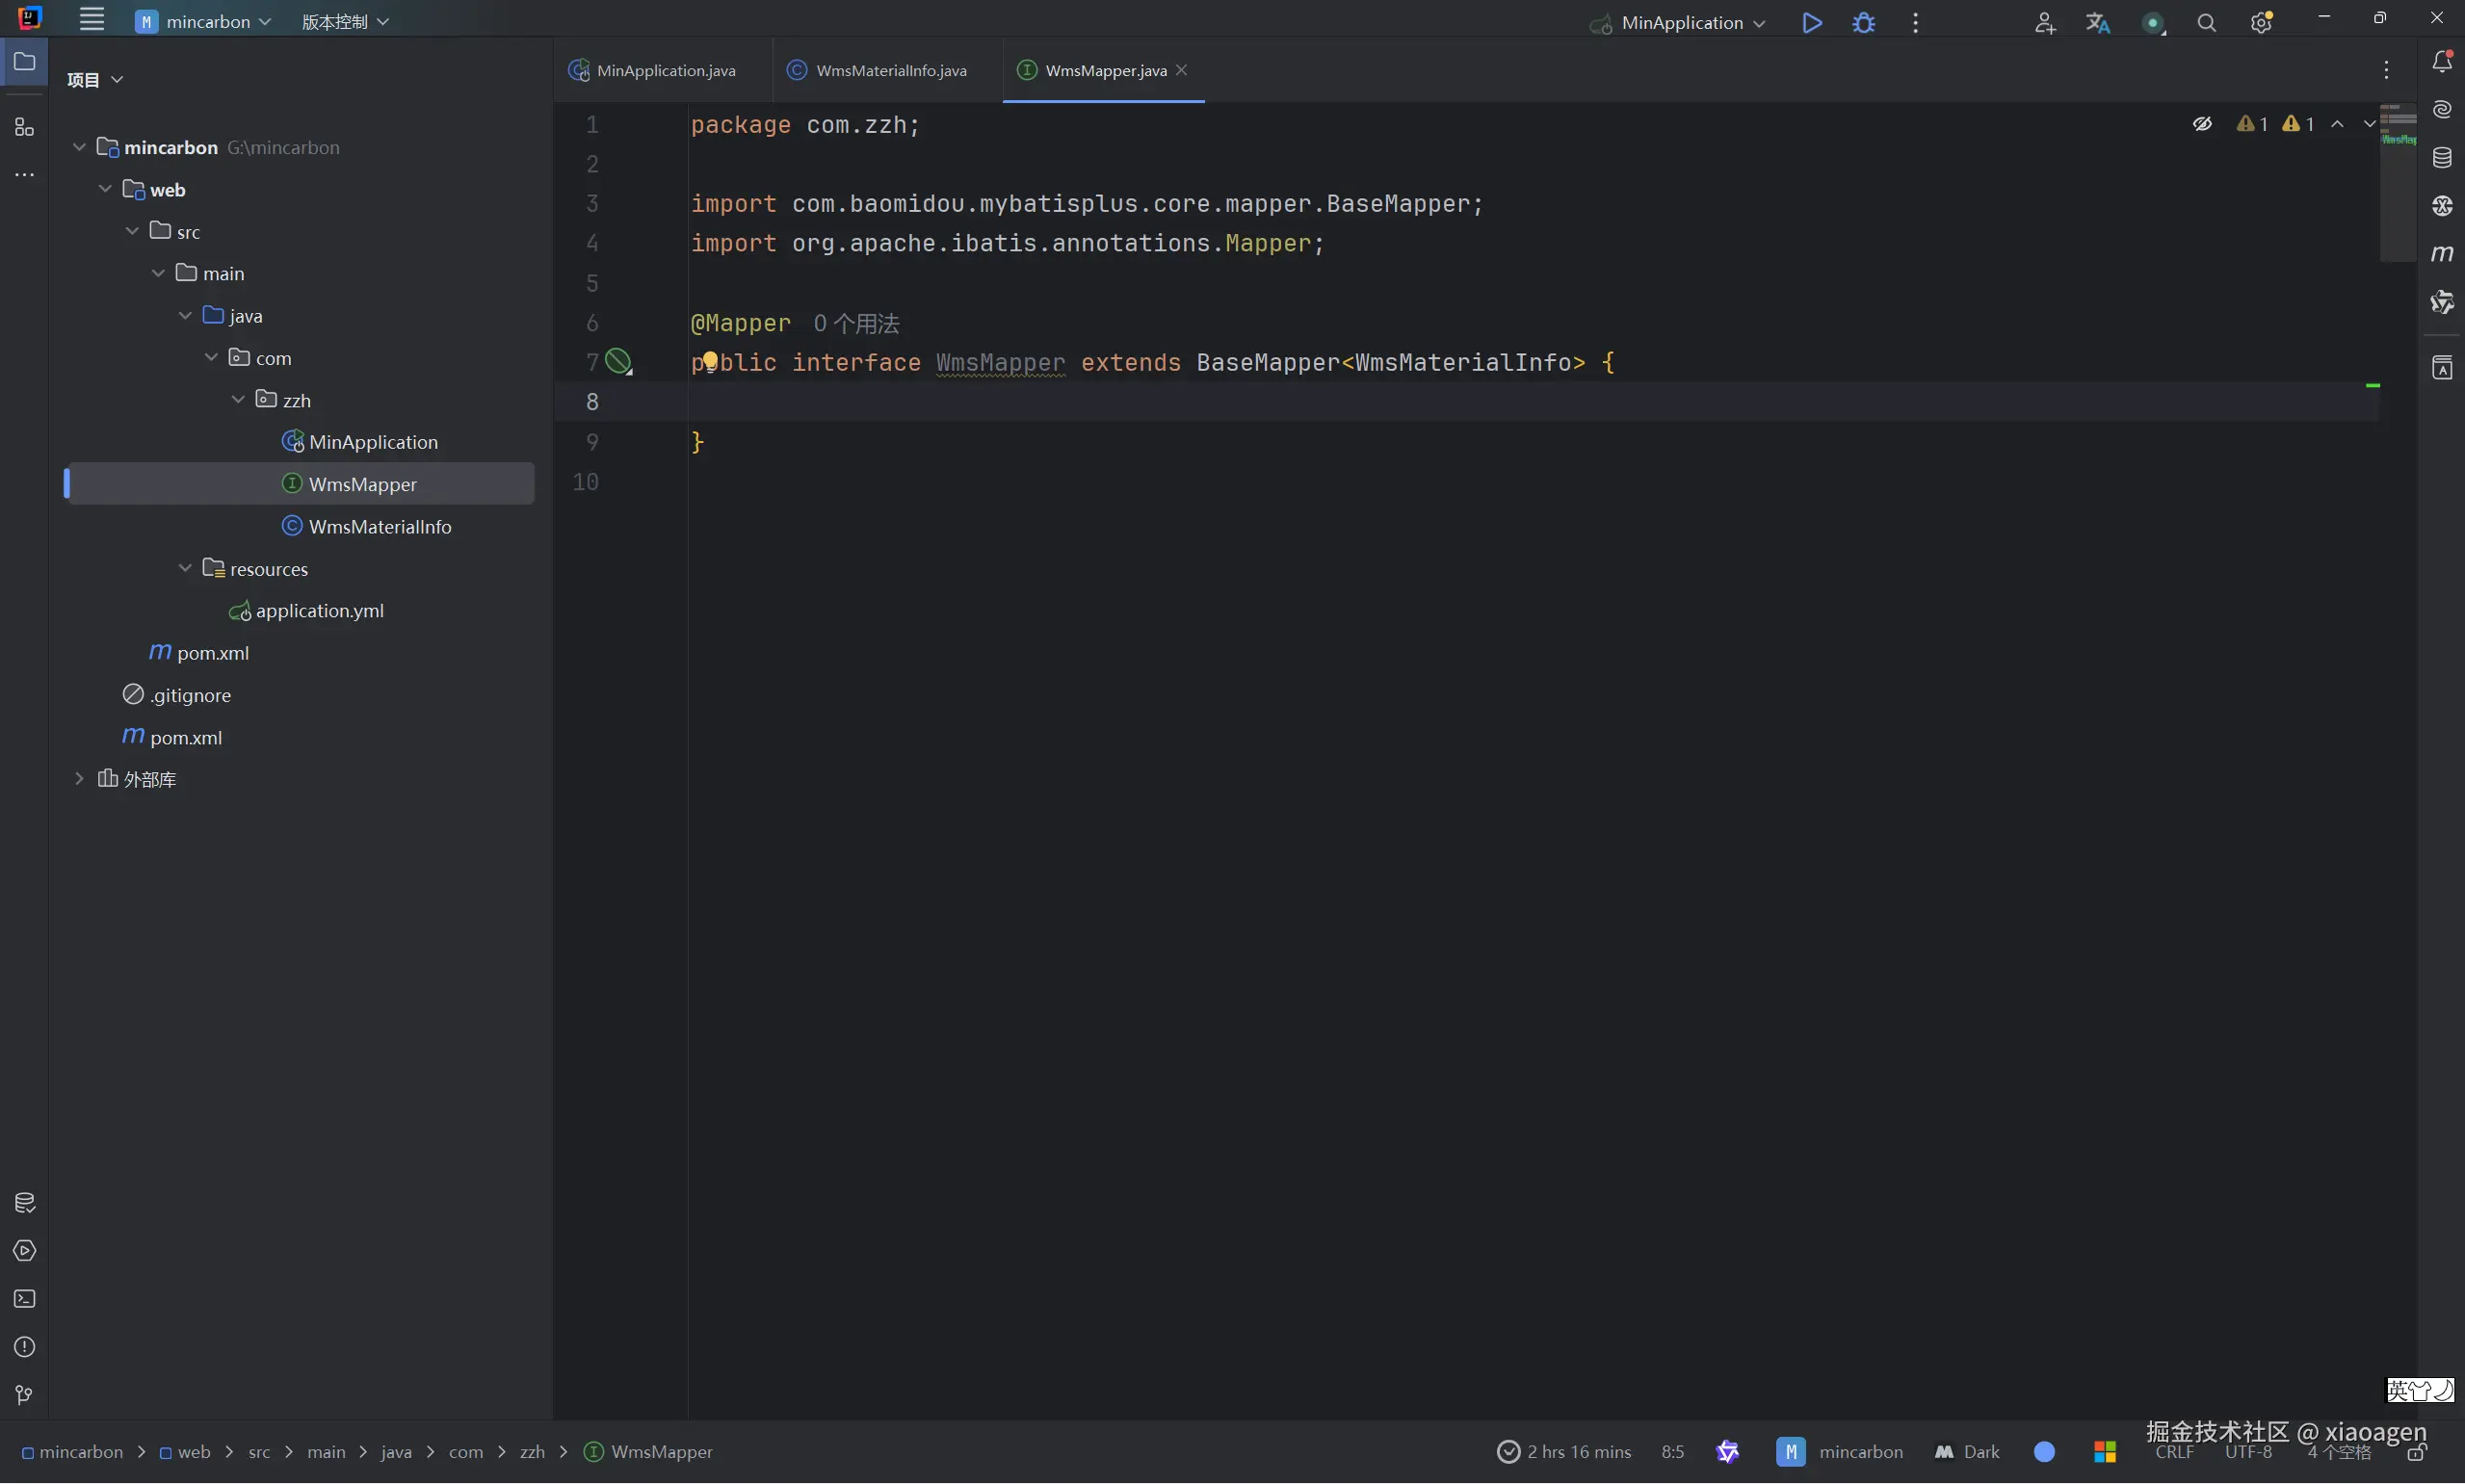Viewport: 2465px width, 1484px height.
Task: Collapse the resources folder
Action: click(x=185, y=568)
